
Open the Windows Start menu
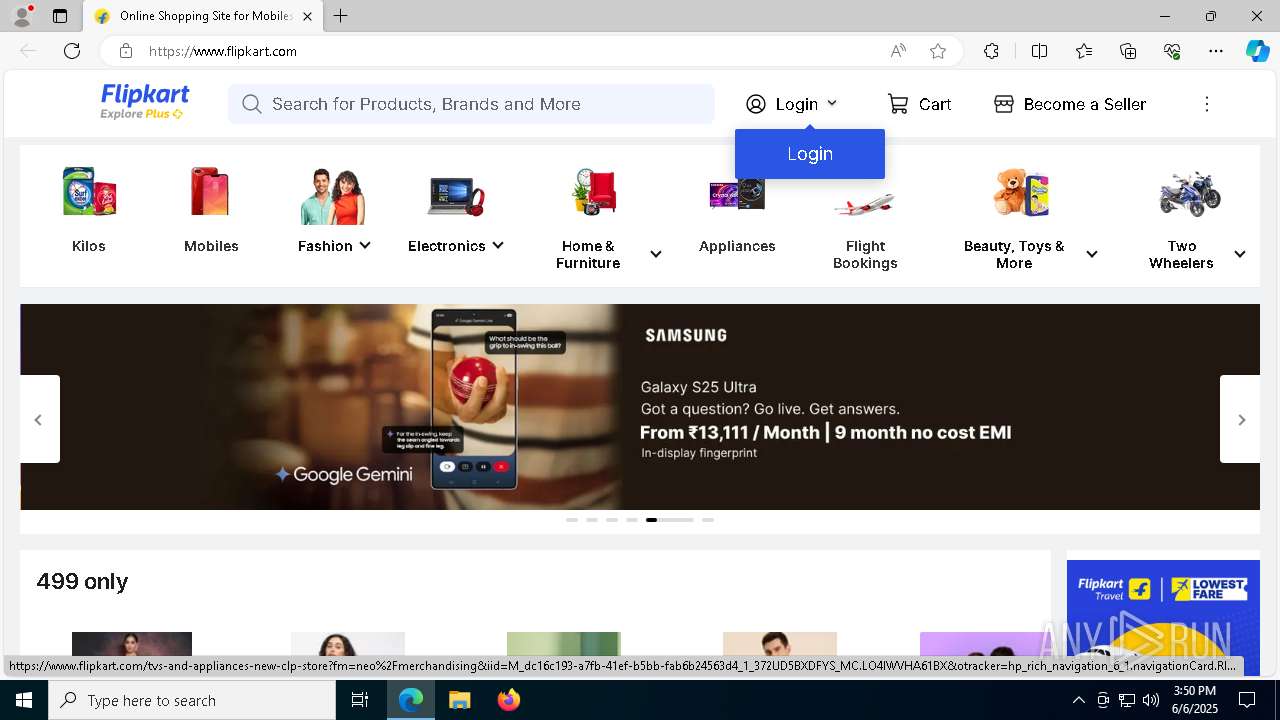pos(24,700)
